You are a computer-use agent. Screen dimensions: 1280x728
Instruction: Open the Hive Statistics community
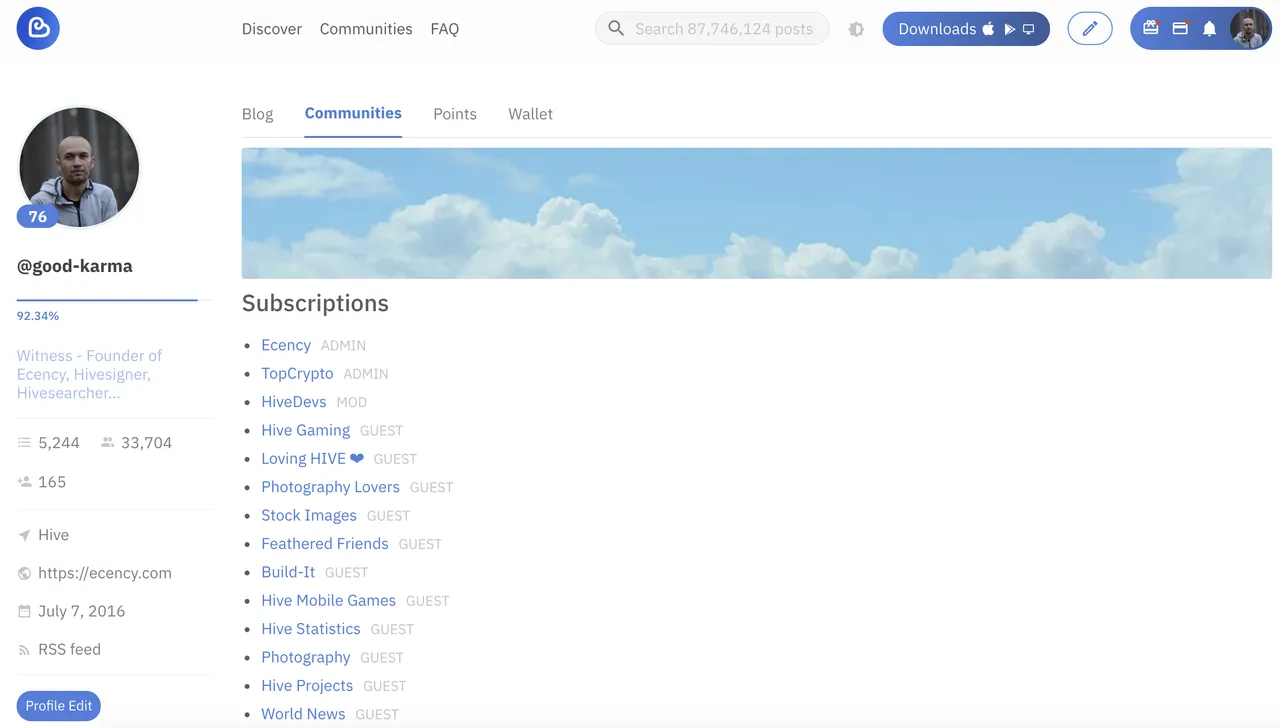(311, 628)
